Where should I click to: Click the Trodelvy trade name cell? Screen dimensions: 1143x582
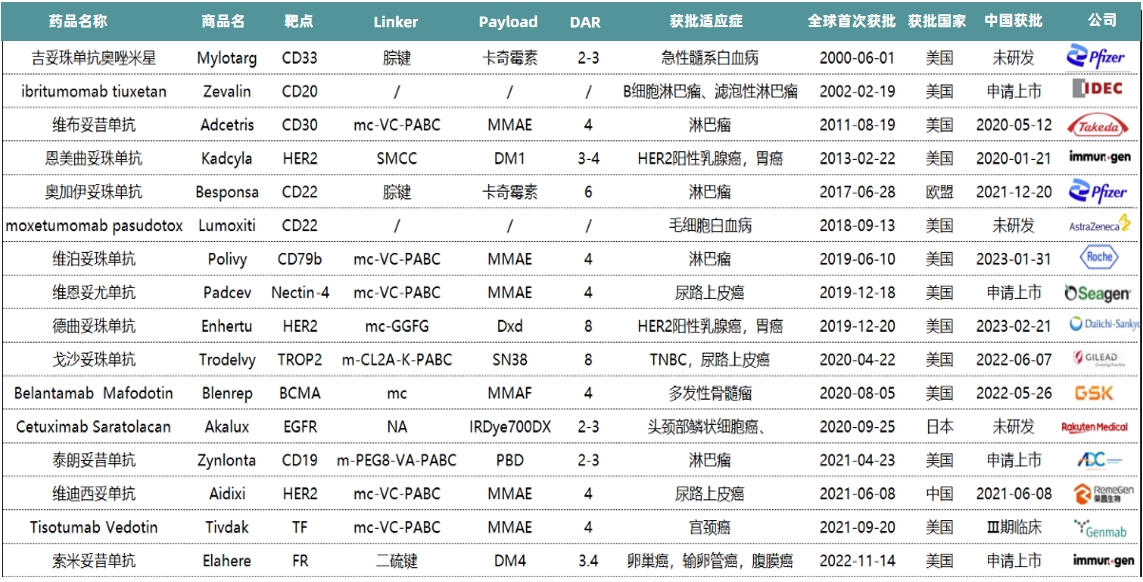(x=226, y=359)
